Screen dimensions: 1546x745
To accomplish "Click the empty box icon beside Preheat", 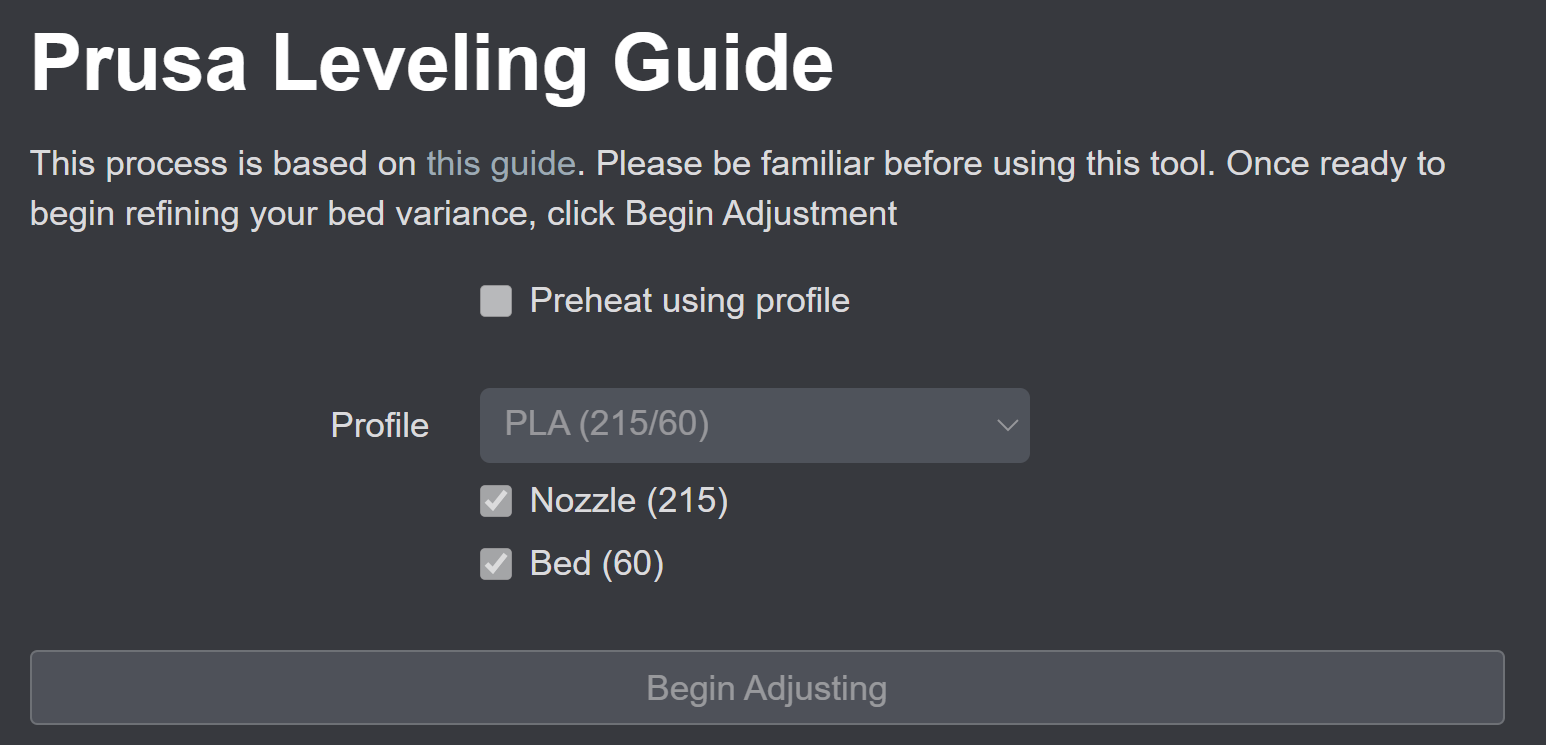I will tap(496, 301).
